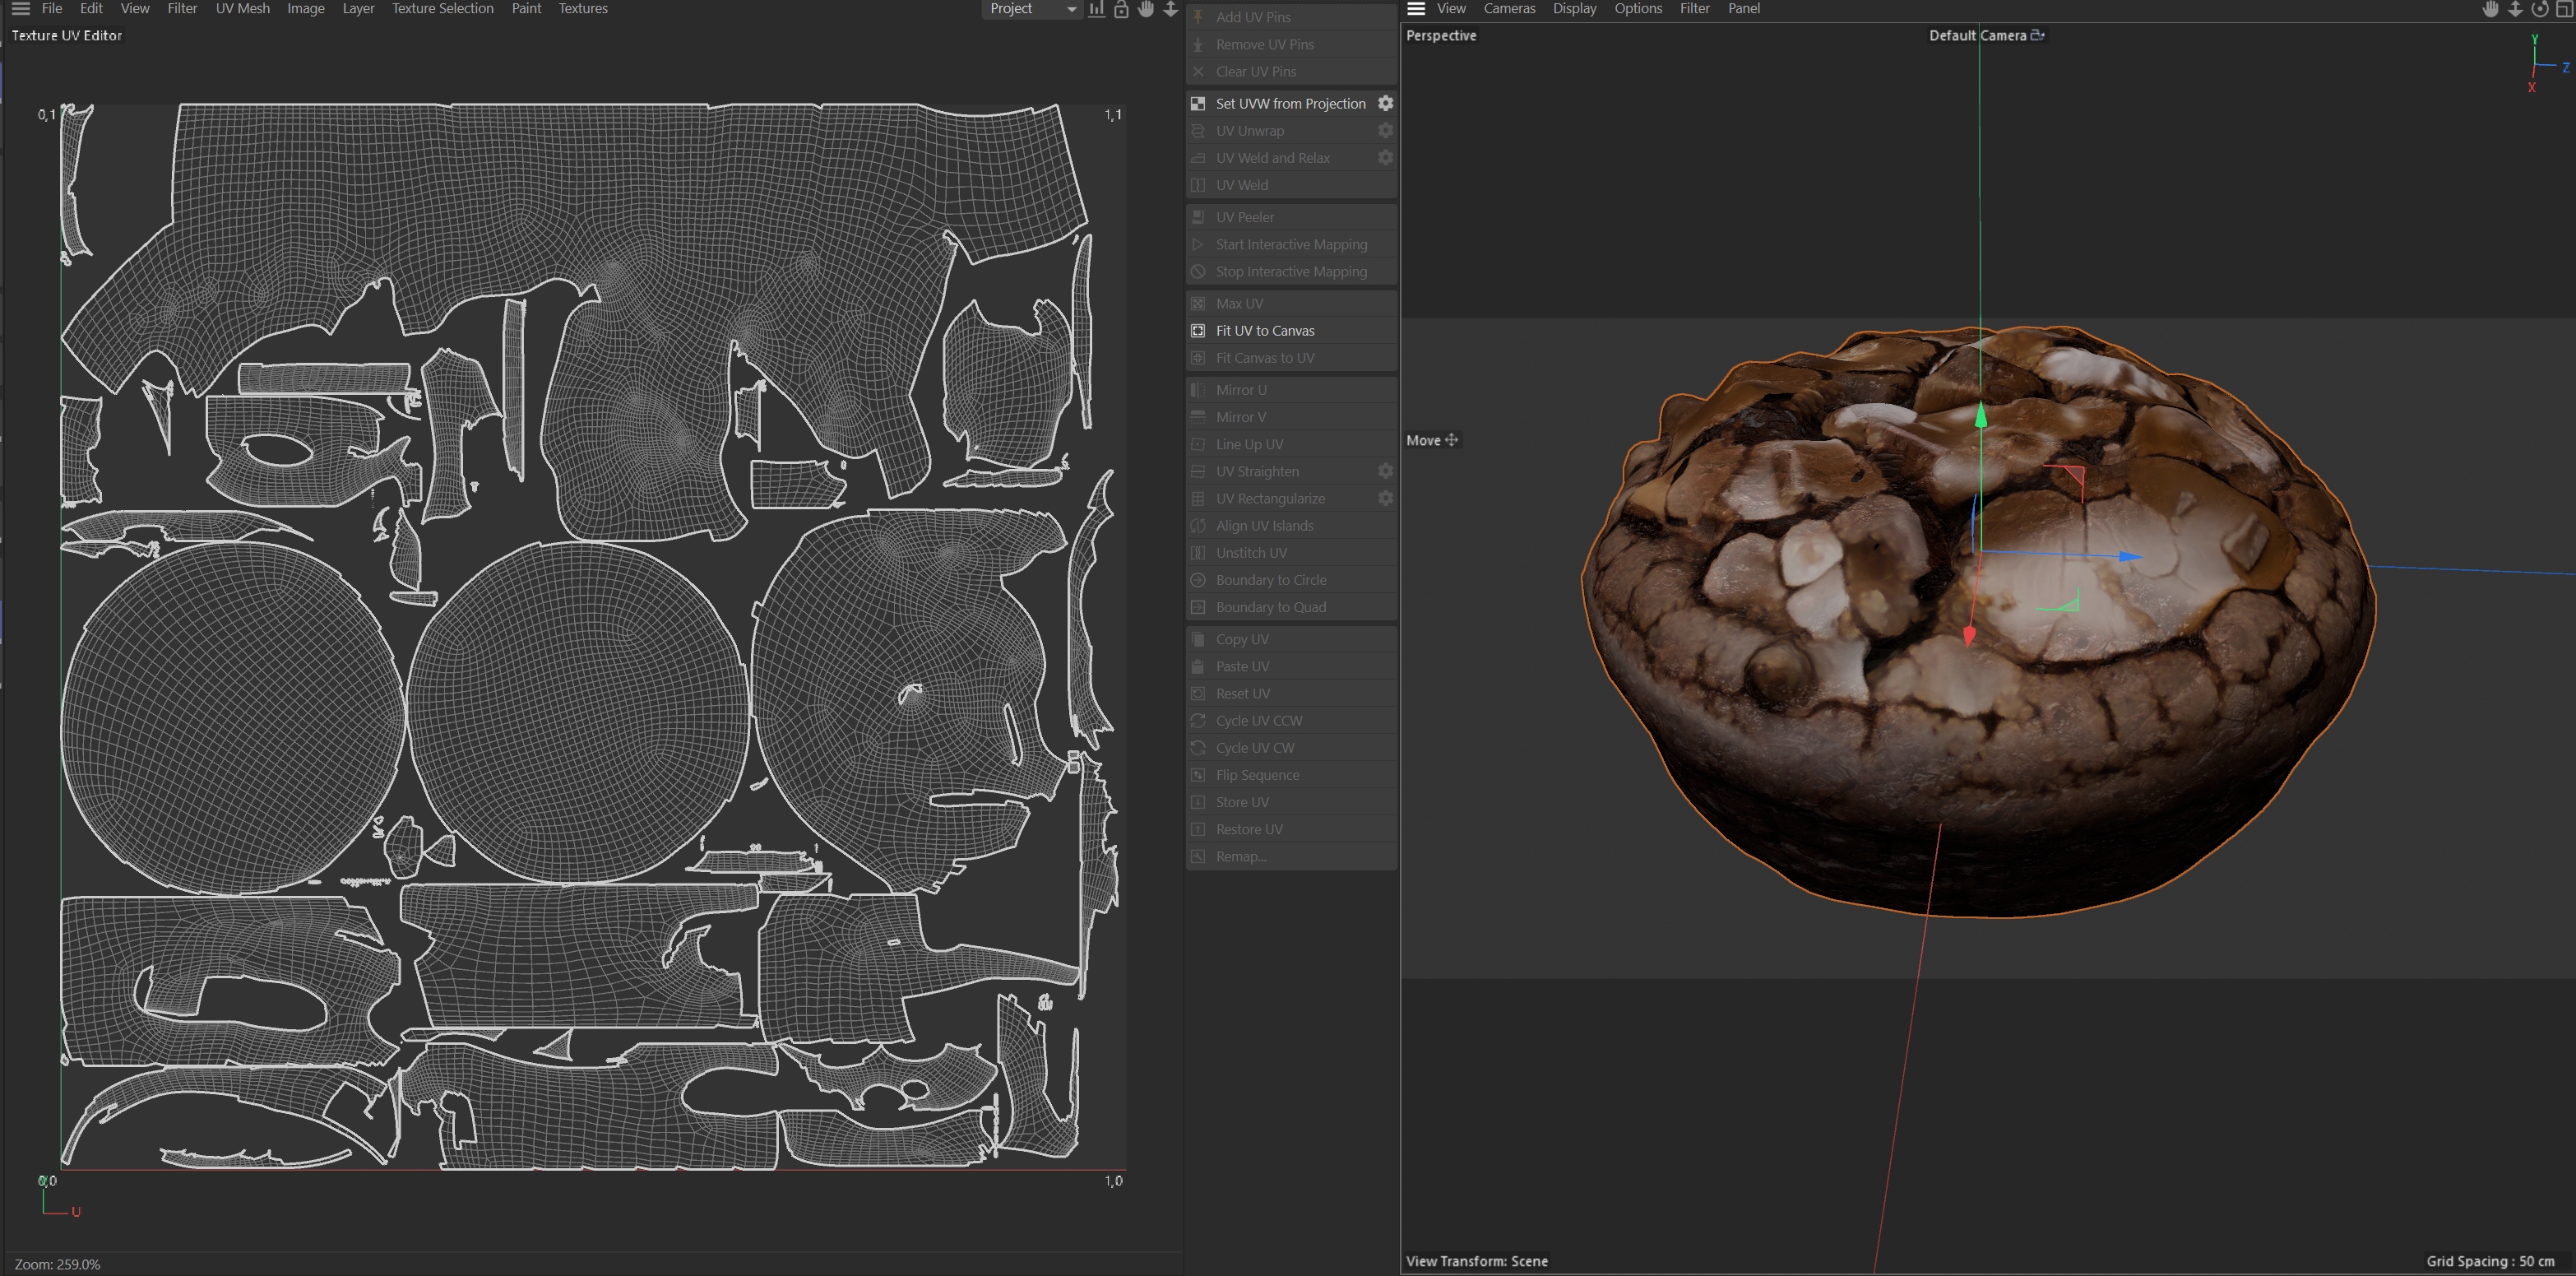The width and height of the screenshot is (2576, 1276).
Task: Open the Cameras menu in viewport
Action: tap(1508, 9)
